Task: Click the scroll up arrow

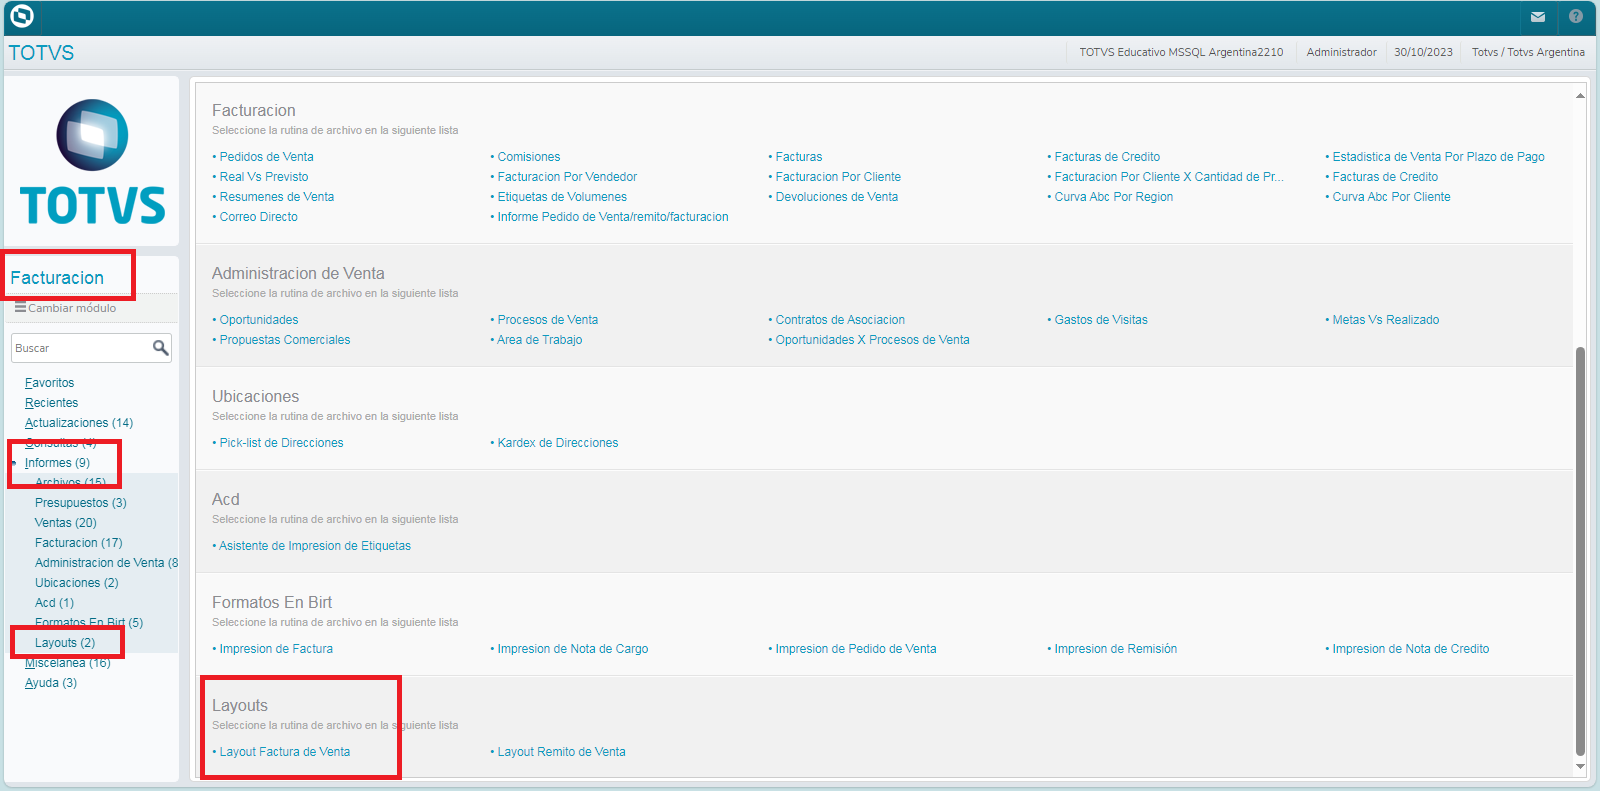Action: tap(1580, 96)
